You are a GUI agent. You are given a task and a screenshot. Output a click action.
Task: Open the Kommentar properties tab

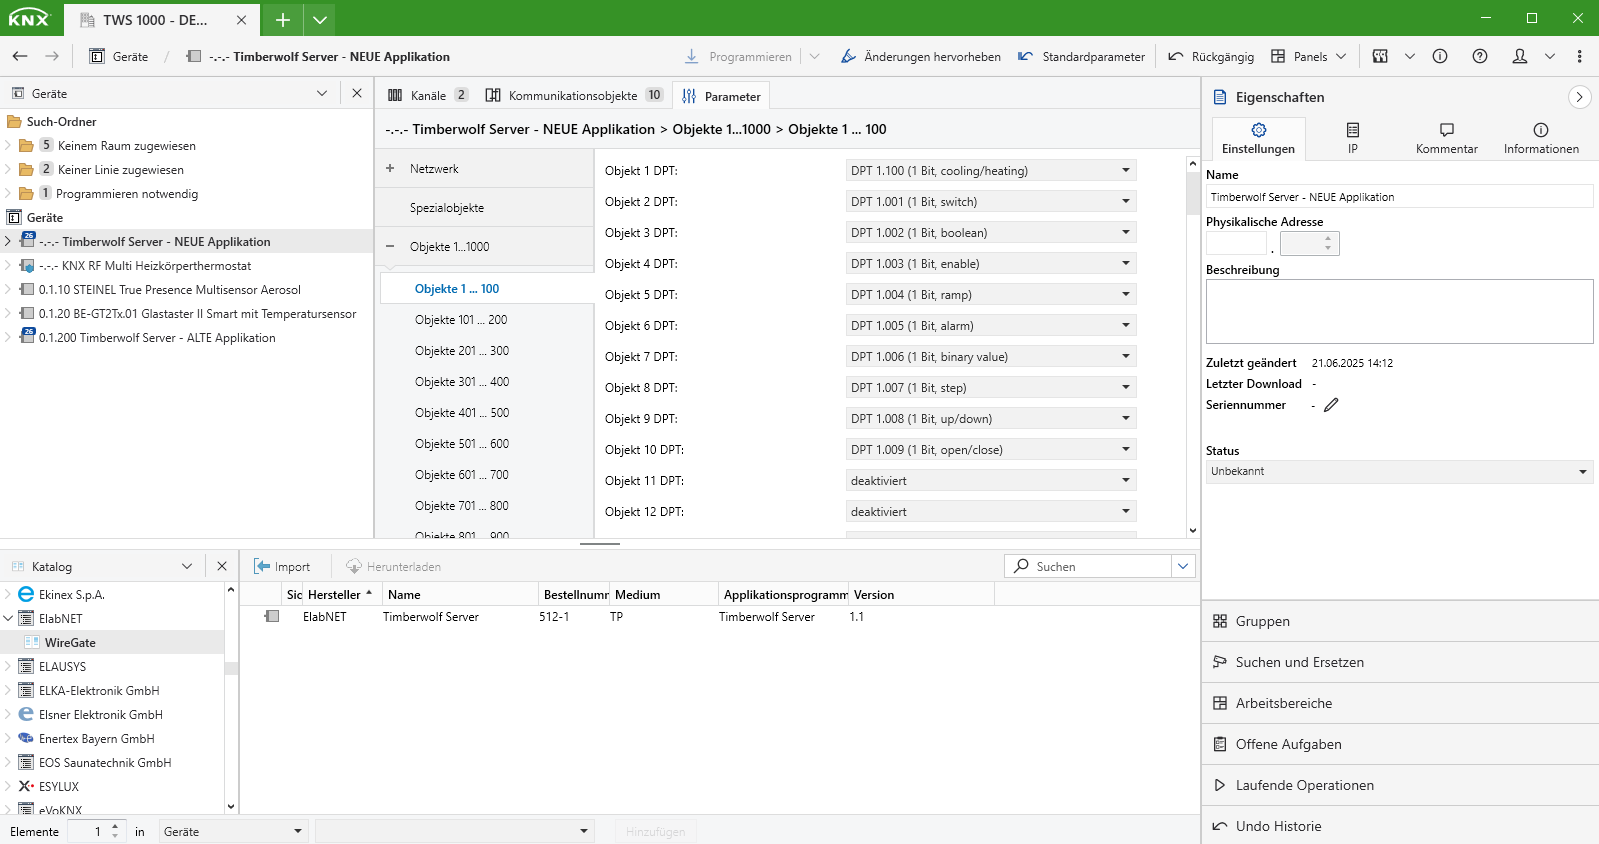click(1447, 139)
